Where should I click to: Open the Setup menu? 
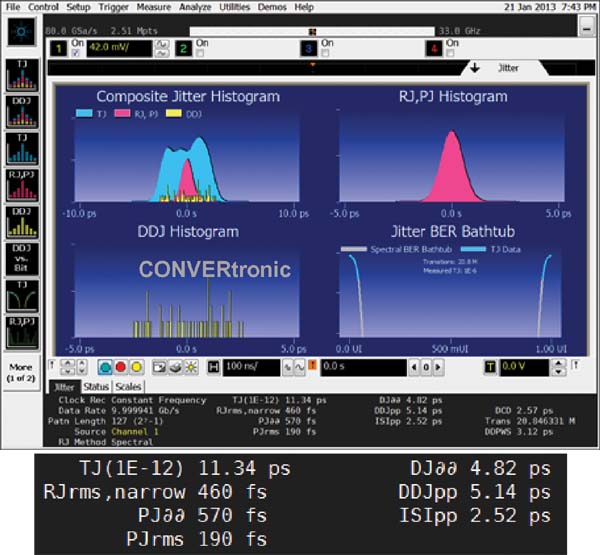tap(78, 7)
